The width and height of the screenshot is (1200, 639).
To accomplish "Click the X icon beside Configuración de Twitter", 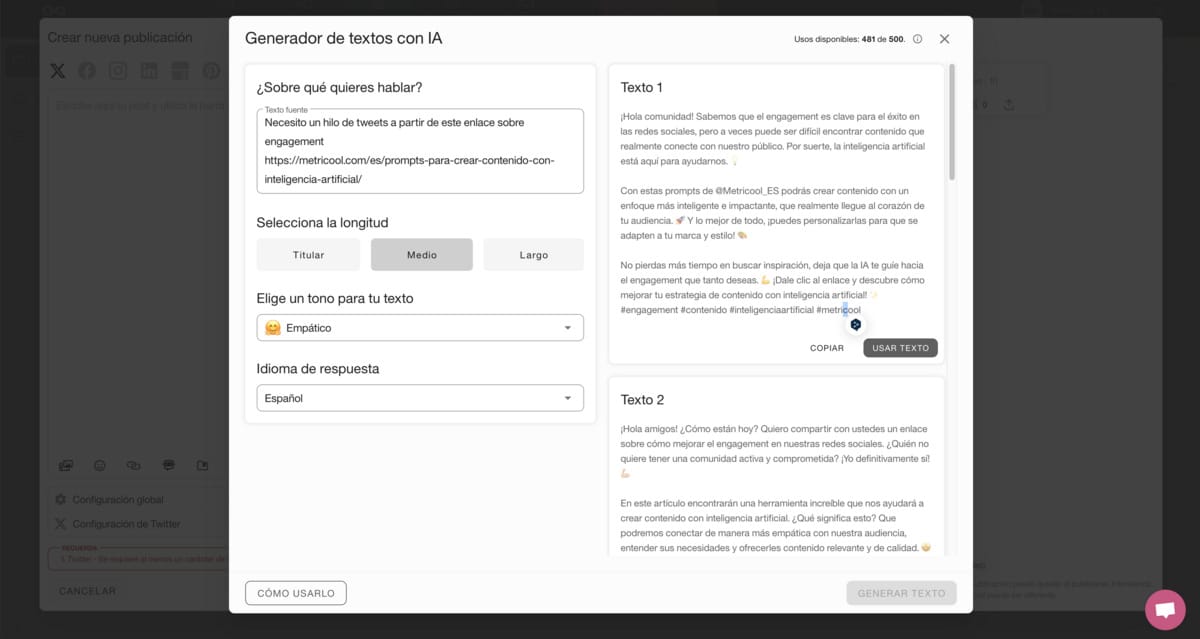I will 61,524.
